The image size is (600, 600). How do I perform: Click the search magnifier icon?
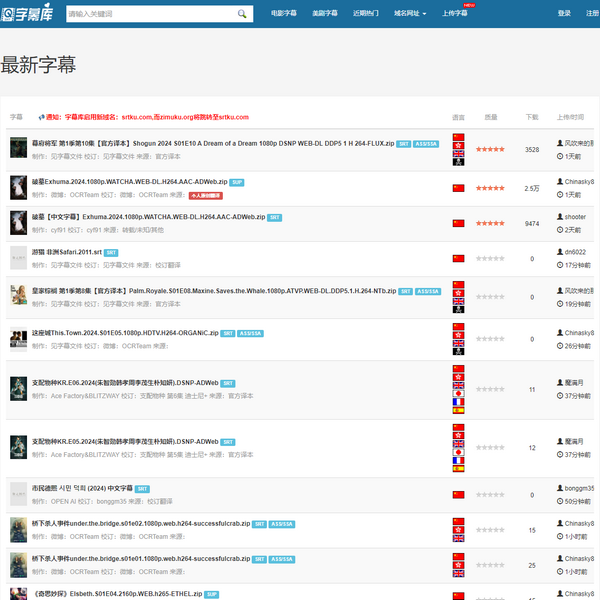point(240,14)
